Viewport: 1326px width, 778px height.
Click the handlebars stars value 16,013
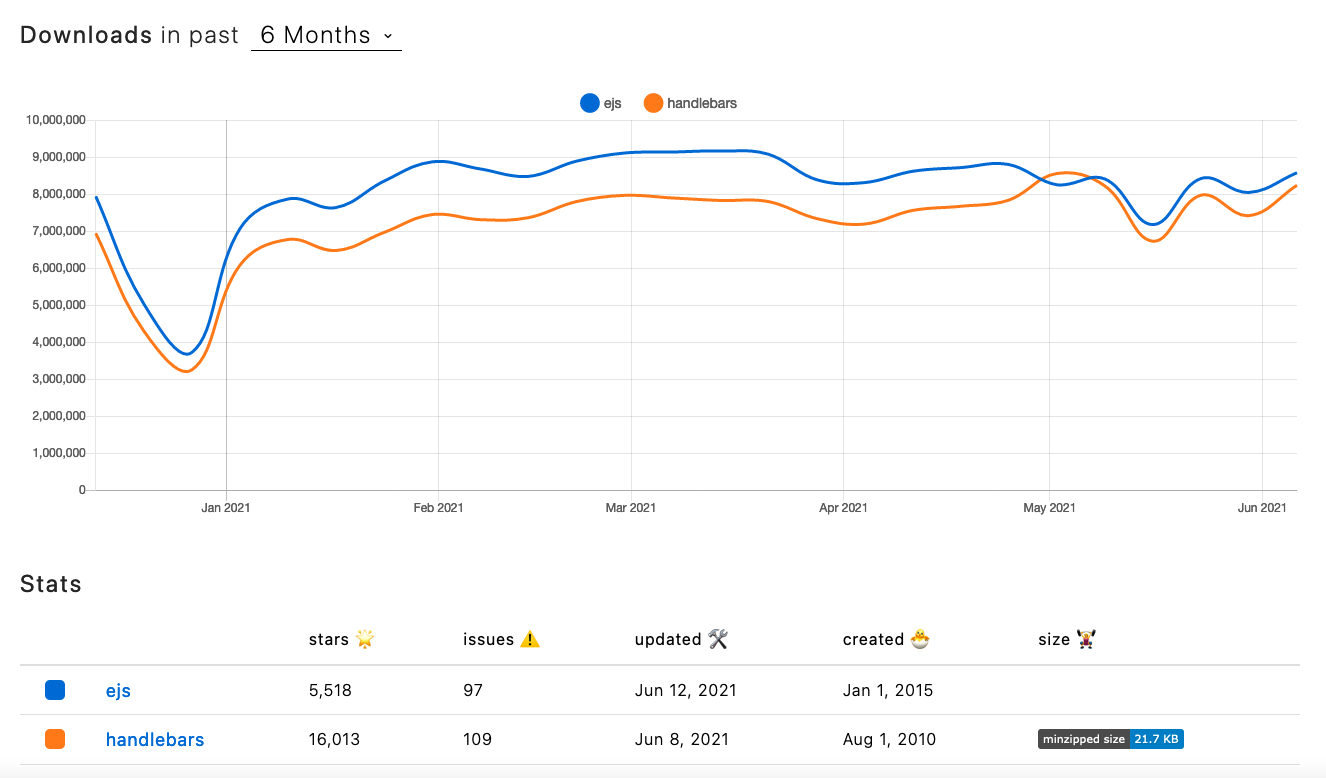coord(334,740)
